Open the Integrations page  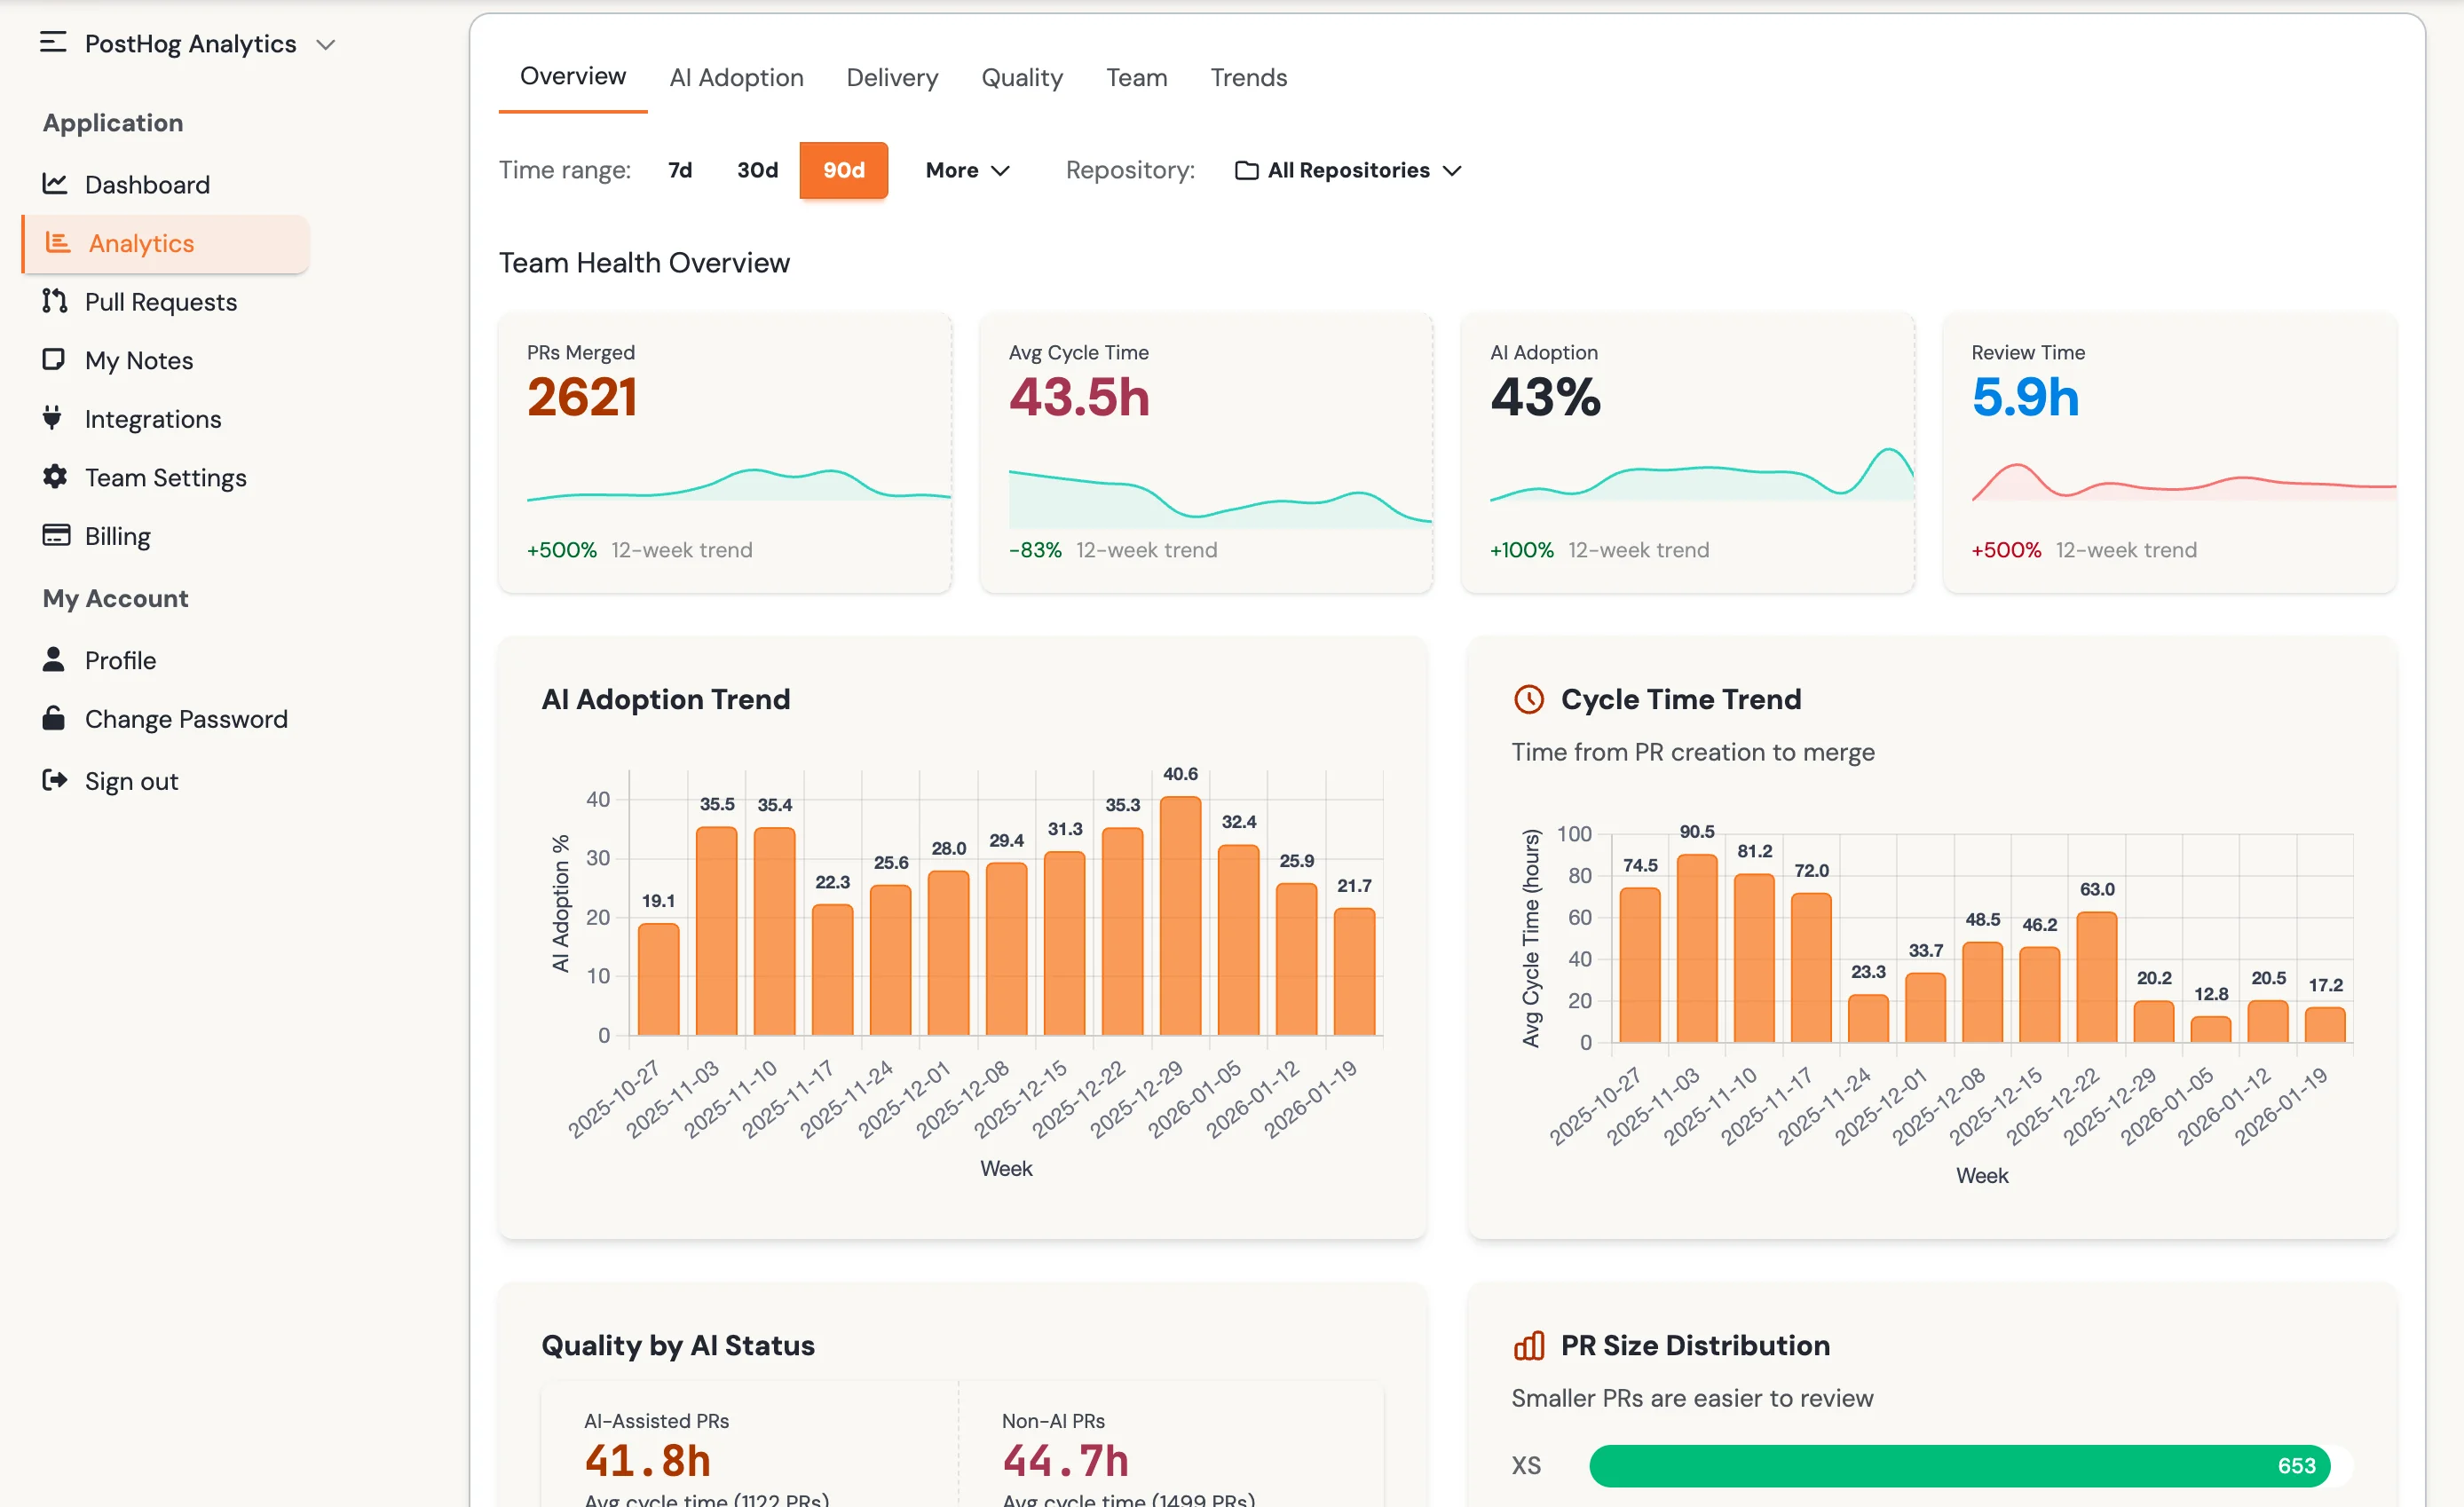[166, 419]
